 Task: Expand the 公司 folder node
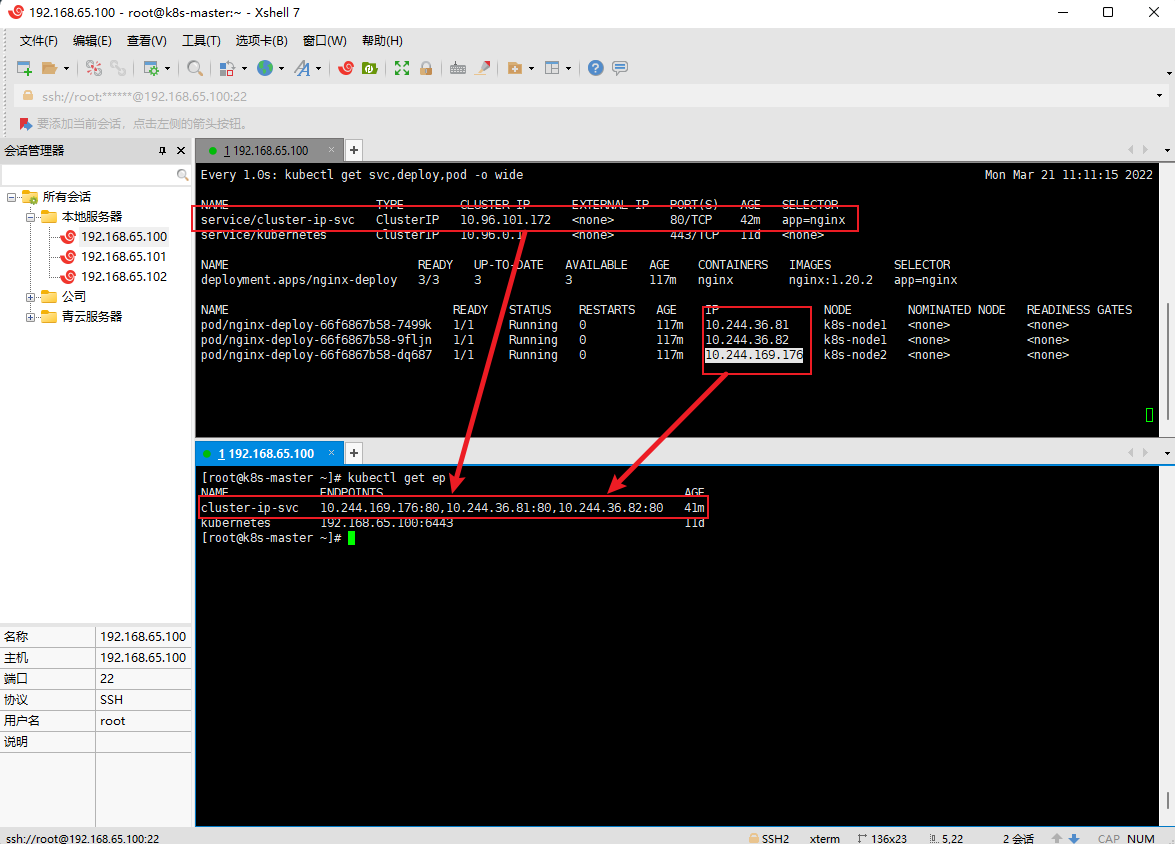pyautogui.click(x=30, y=298)
